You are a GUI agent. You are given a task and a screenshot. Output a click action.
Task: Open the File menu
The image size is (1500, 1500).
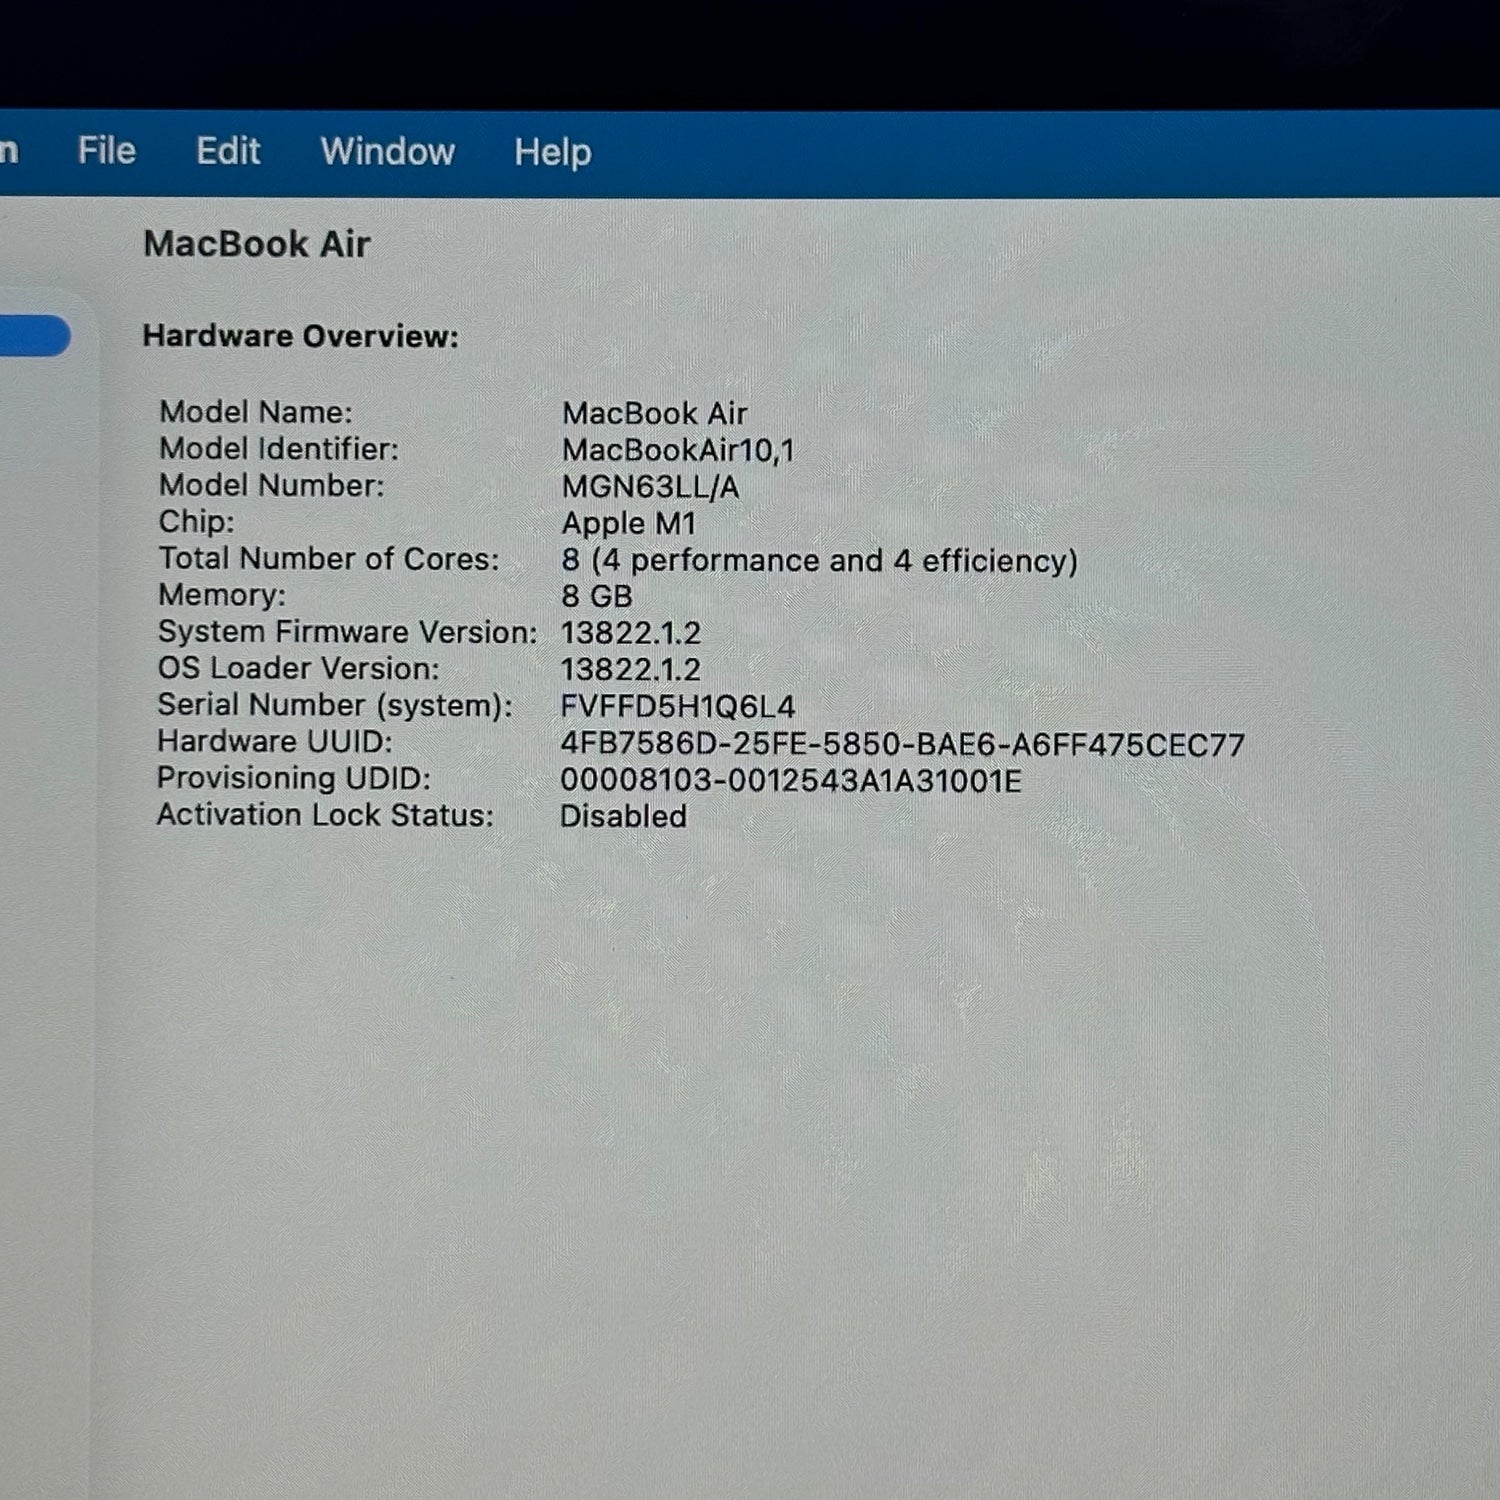tap(106, 151)
